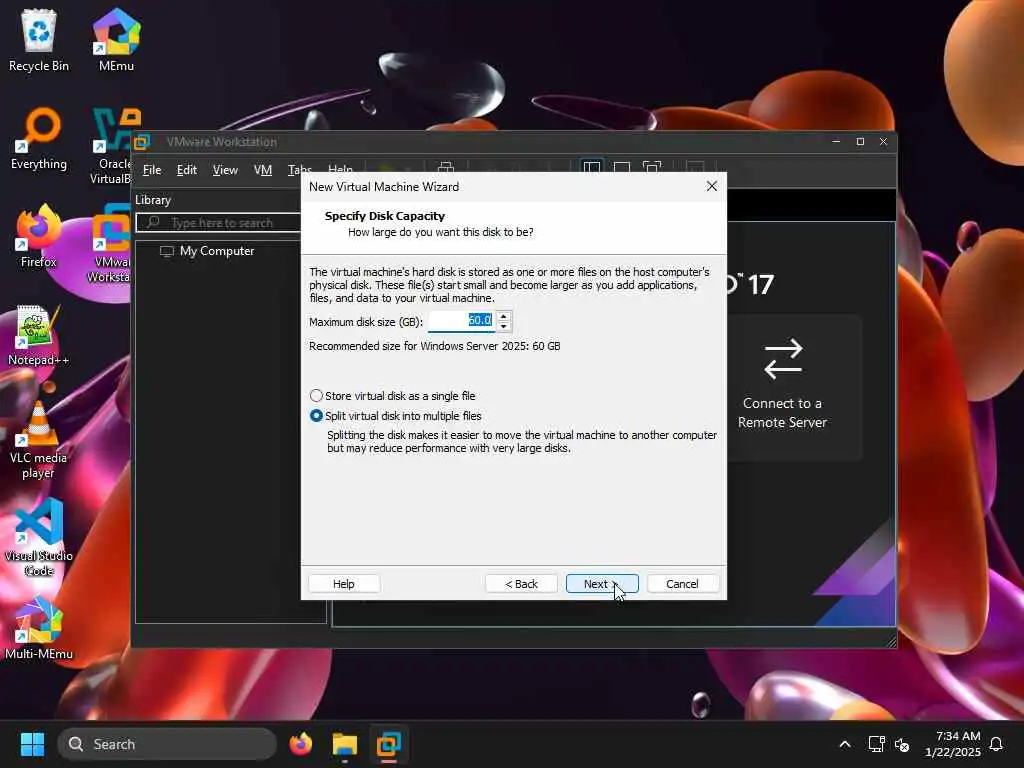Open the Tabs menu

click(x=299, y=168)
